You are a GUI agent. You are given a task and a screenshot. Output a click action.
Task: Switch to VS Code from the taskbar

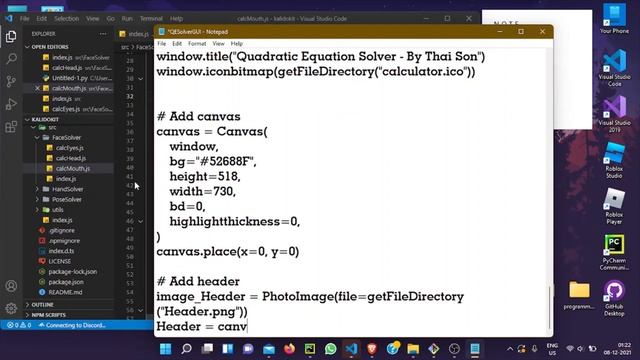tap(351, 349)
